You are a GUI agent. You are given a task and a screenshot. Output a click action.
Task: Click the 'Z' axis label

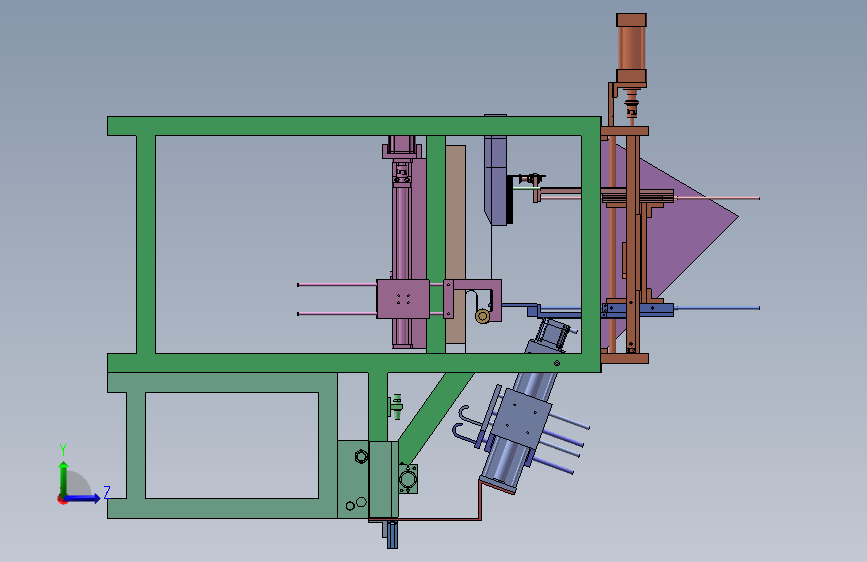click(107, 492)
